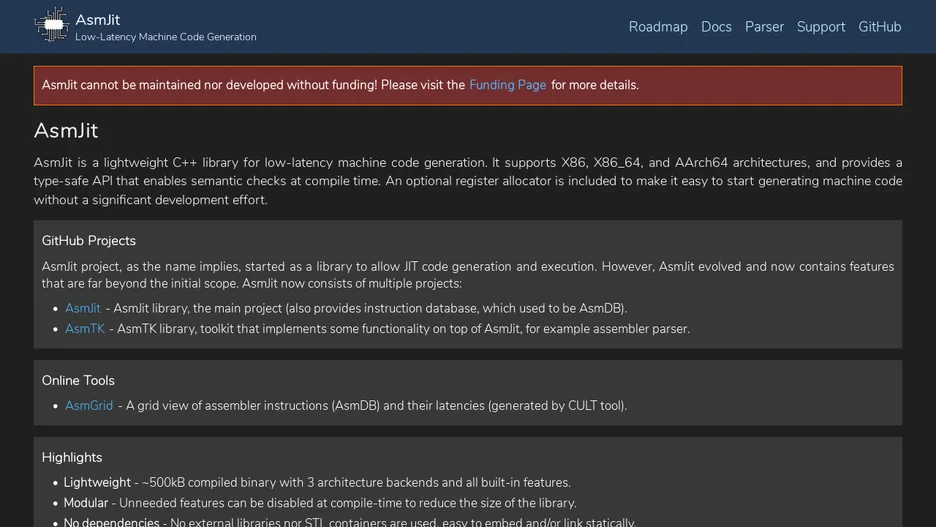Open the AsmTK project link
Screen dimensions: 936x527
pos(85,329)
